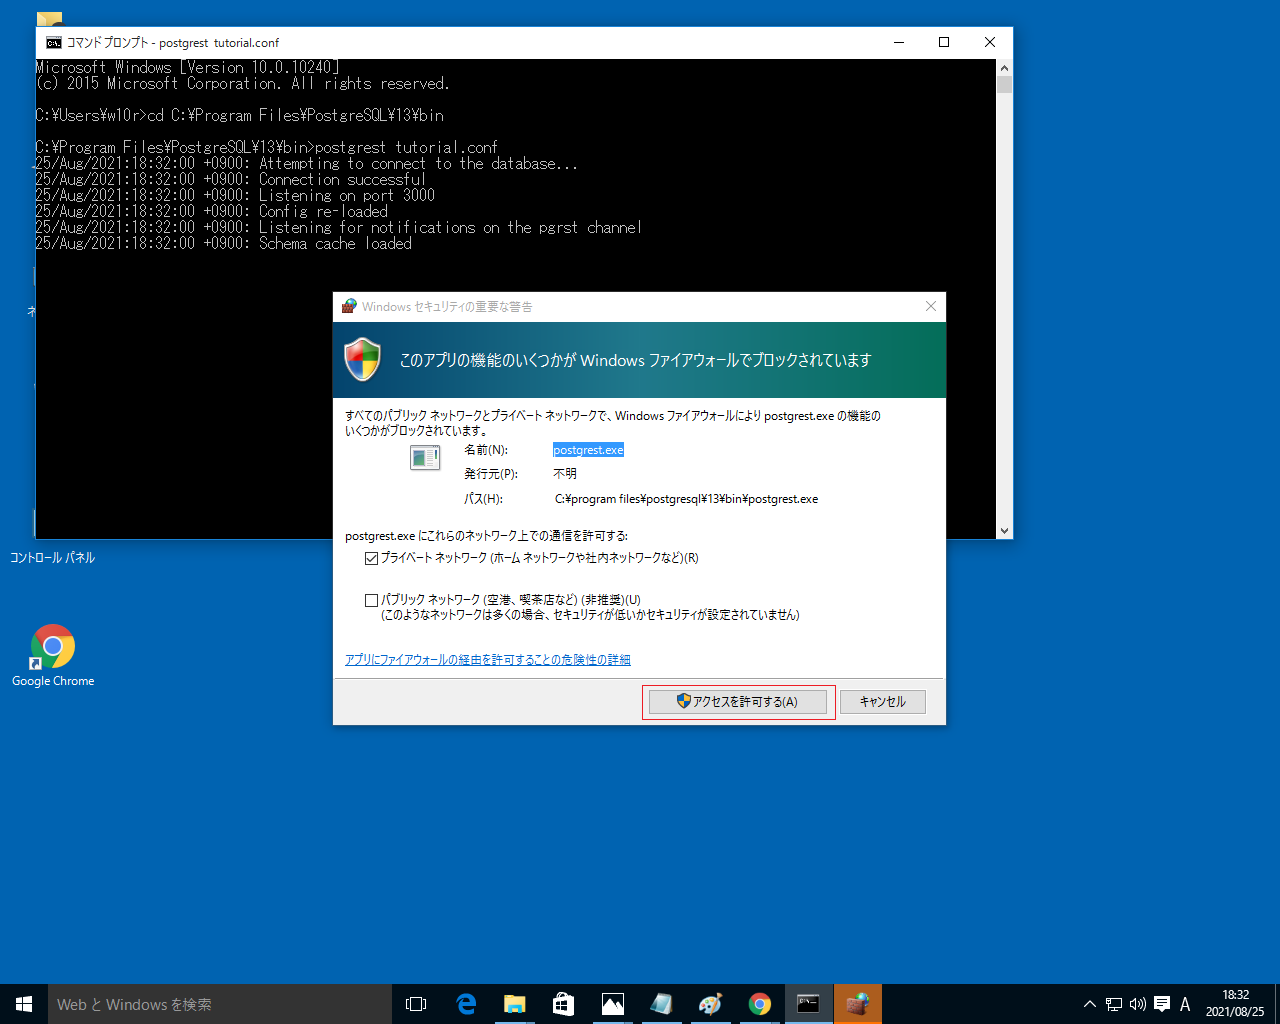Minimize the Command Prompt window
This screenshot has height=1024, width=1280.
[x=898, y=42]
